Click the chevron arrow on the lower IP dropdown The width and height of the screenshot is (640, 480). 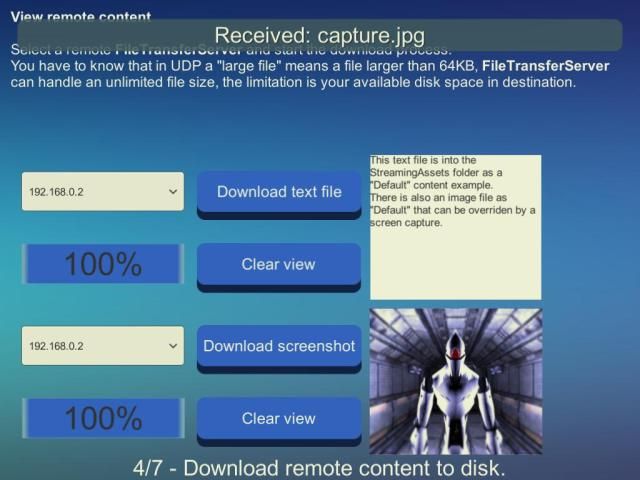172,346
